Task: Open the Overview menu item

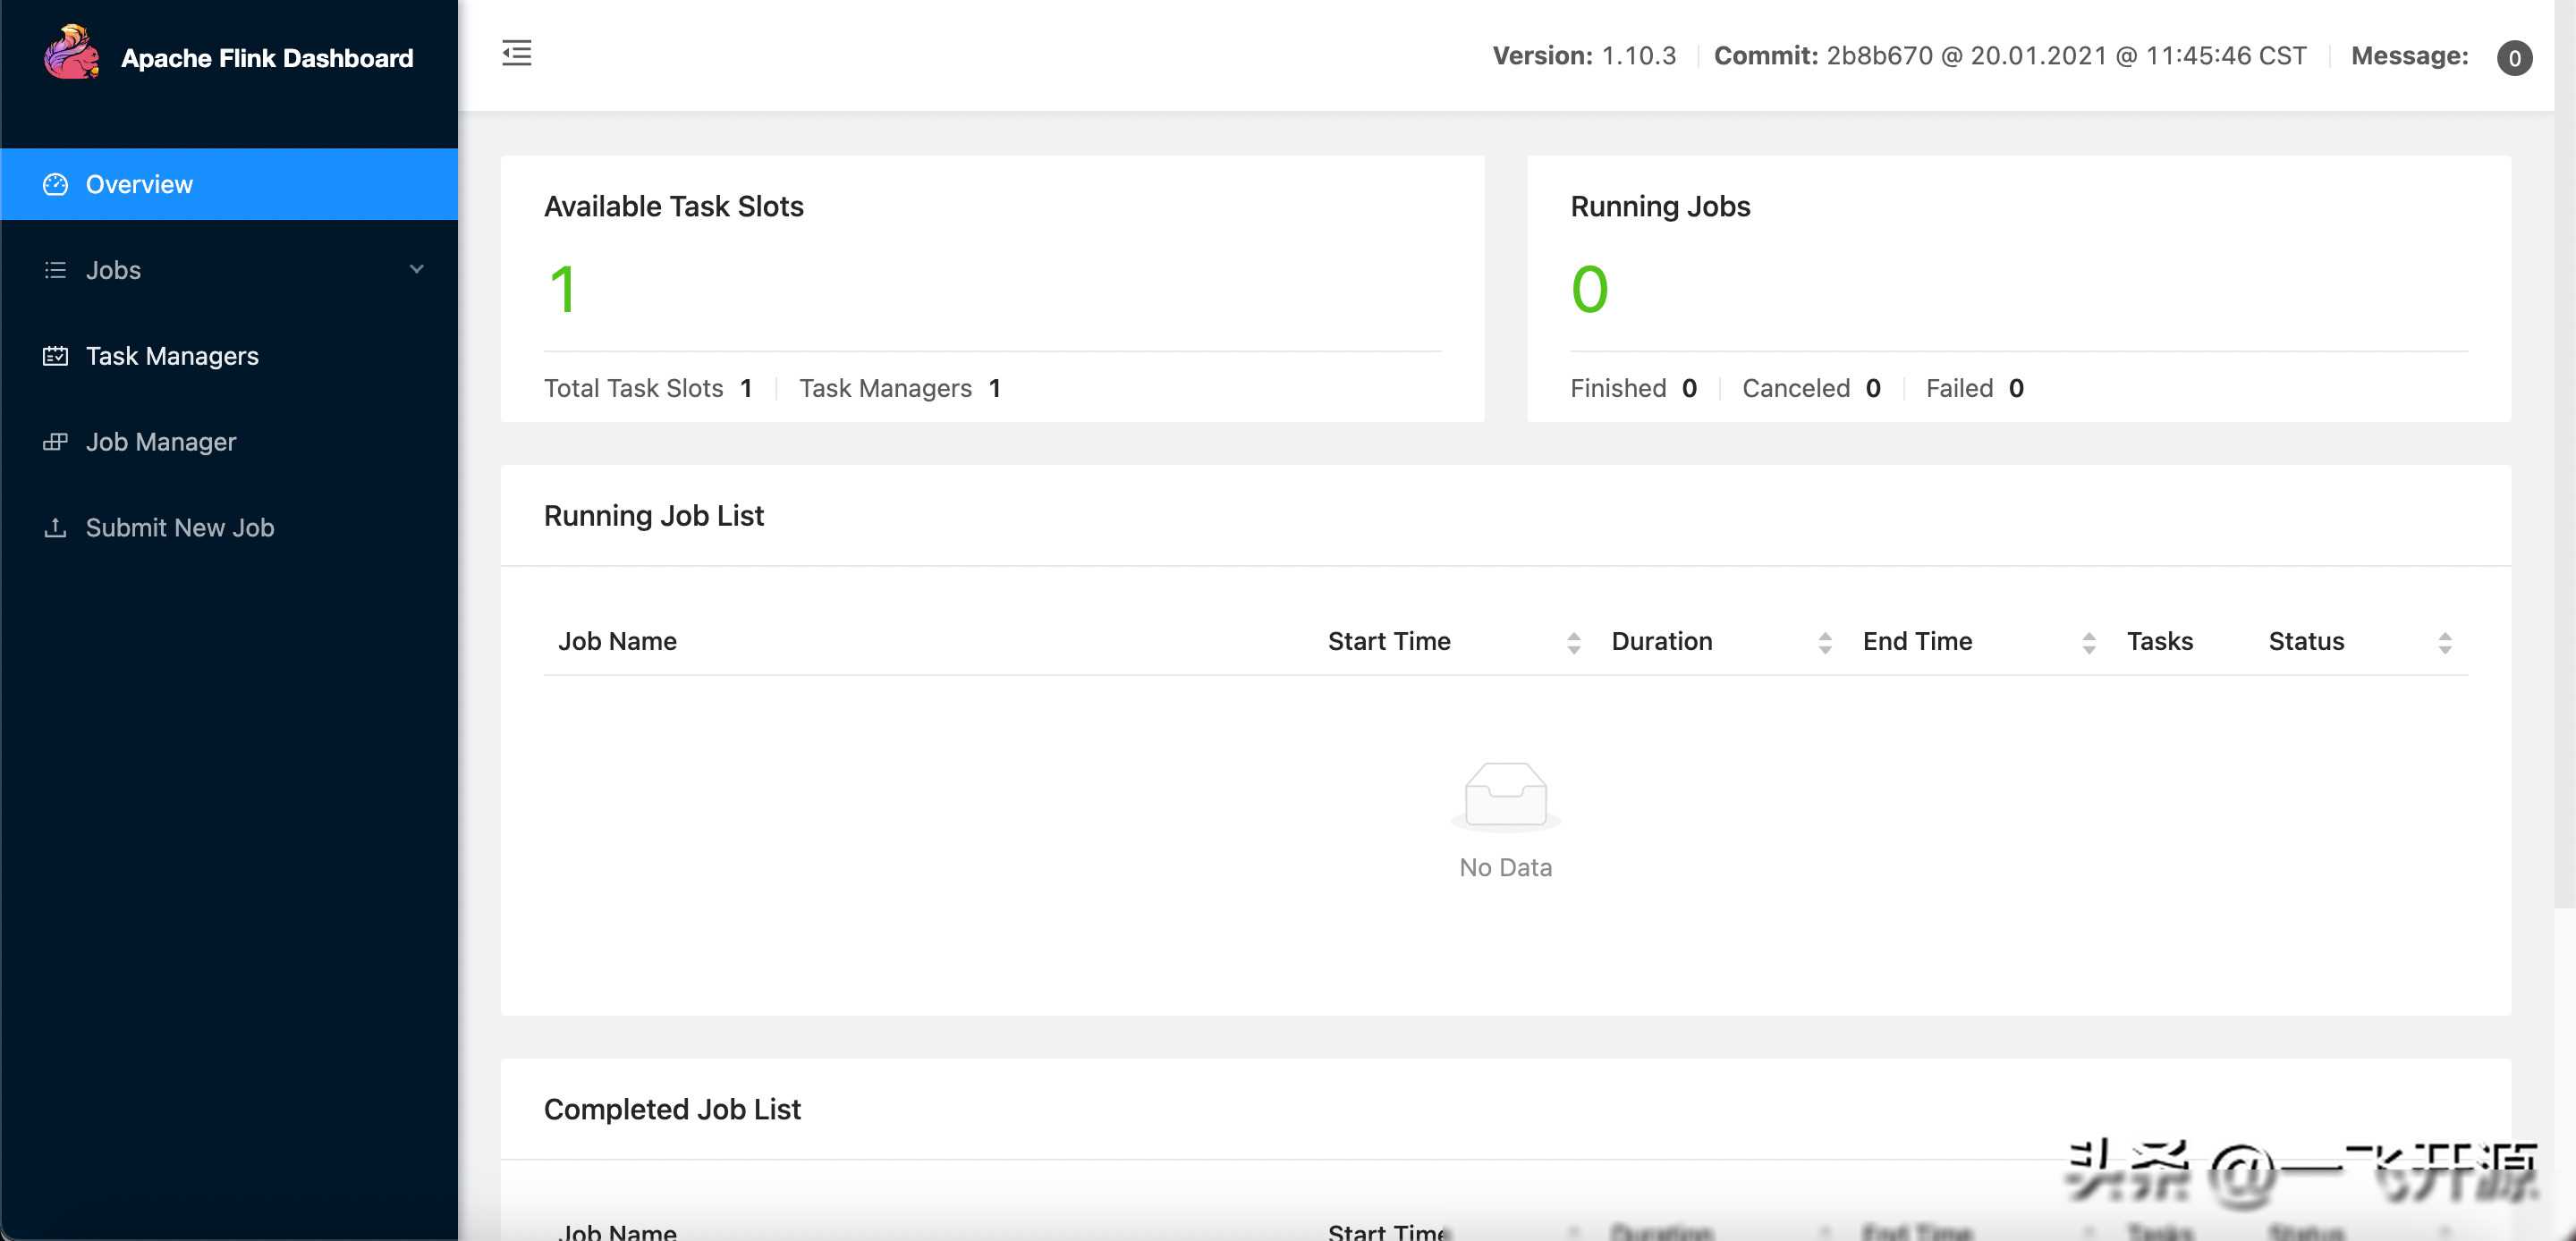Action: [229, 184]
